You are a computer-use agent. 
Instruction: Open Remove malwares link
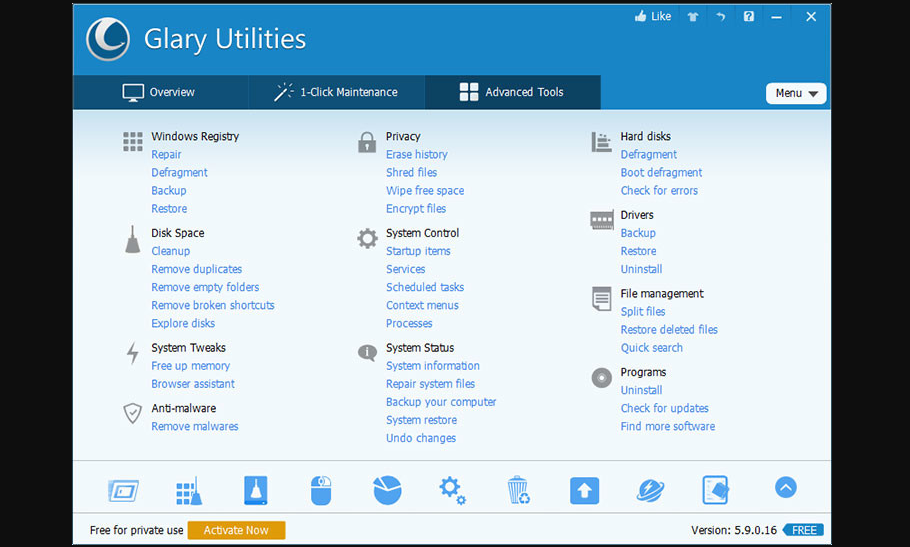coord(195,426)
